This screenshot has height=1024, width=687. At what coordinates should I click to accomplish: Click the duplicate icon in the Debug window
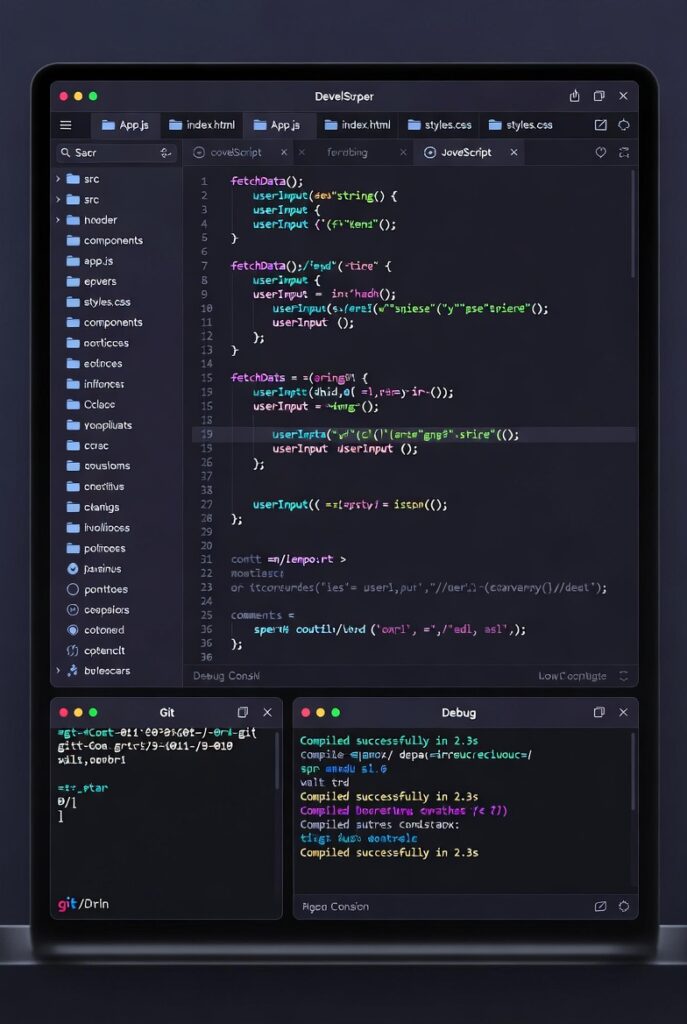pyautogui.click(x=599, y=712)
